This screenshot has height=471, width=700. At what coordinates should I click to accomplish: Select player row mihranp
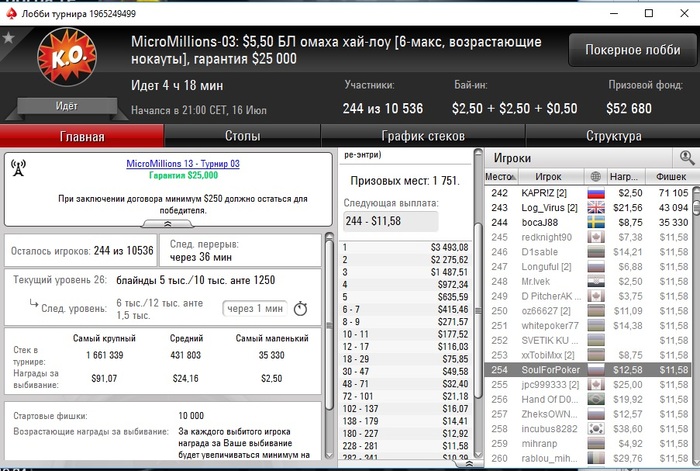(x=588, y=443)
